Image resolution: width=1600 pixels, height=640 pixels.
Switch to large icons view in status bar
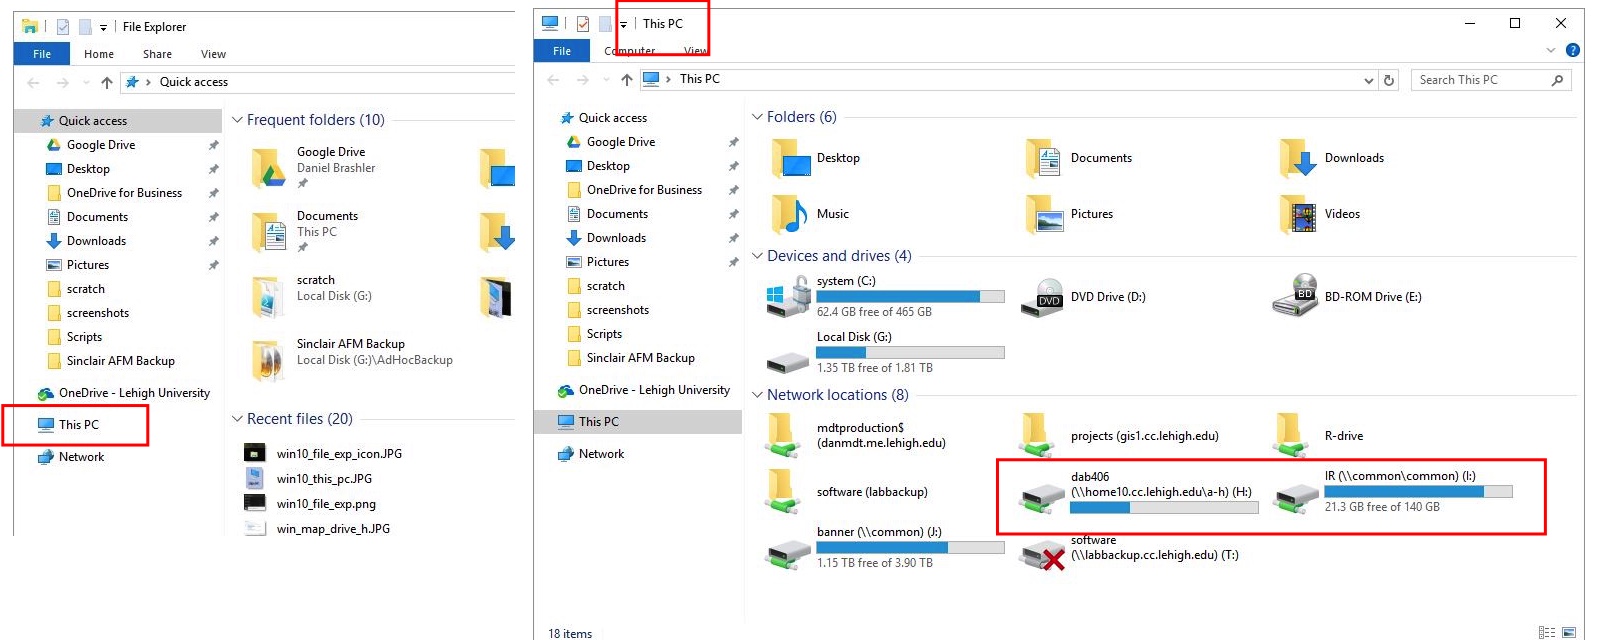pos(1569,632)
